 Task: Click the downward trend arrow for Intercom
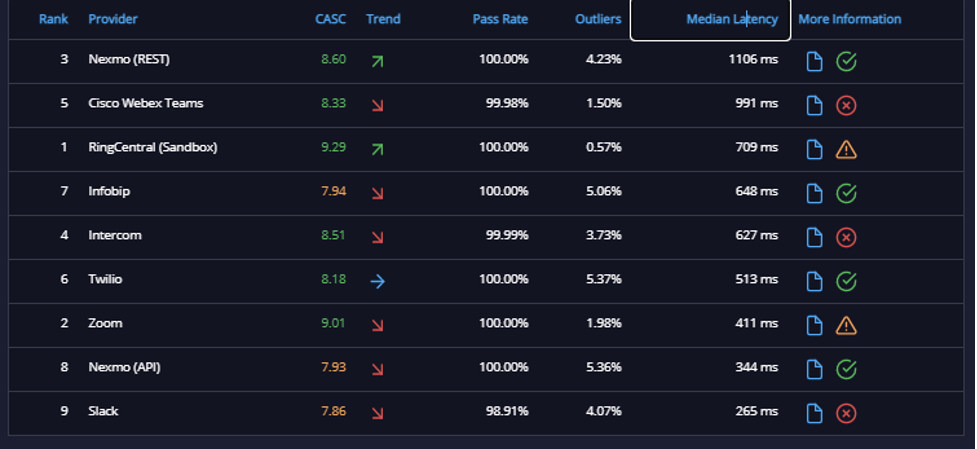(x=377, y=238)
